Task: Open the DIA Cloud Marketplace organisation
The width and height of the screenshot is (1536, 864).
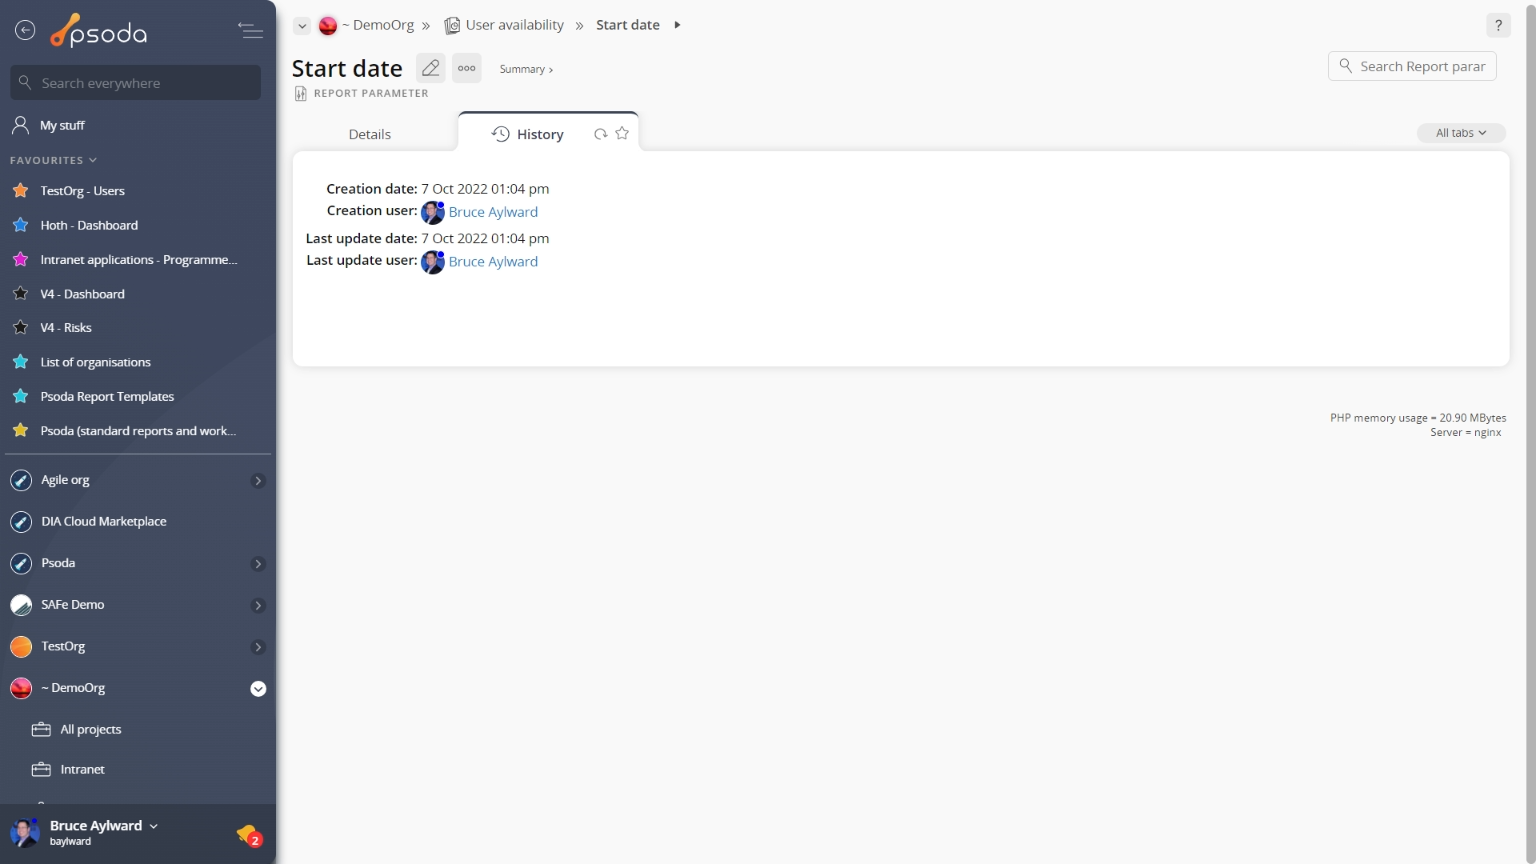Action: [x=103, y=522]
